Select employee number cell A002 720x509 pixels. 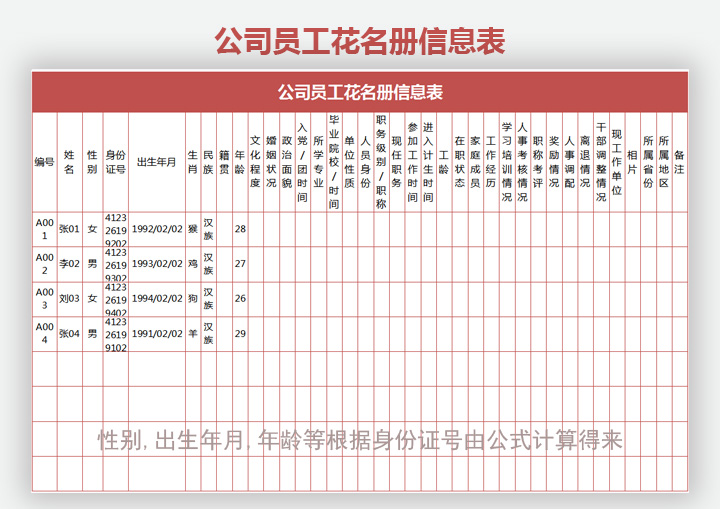(x=45, y=264)
